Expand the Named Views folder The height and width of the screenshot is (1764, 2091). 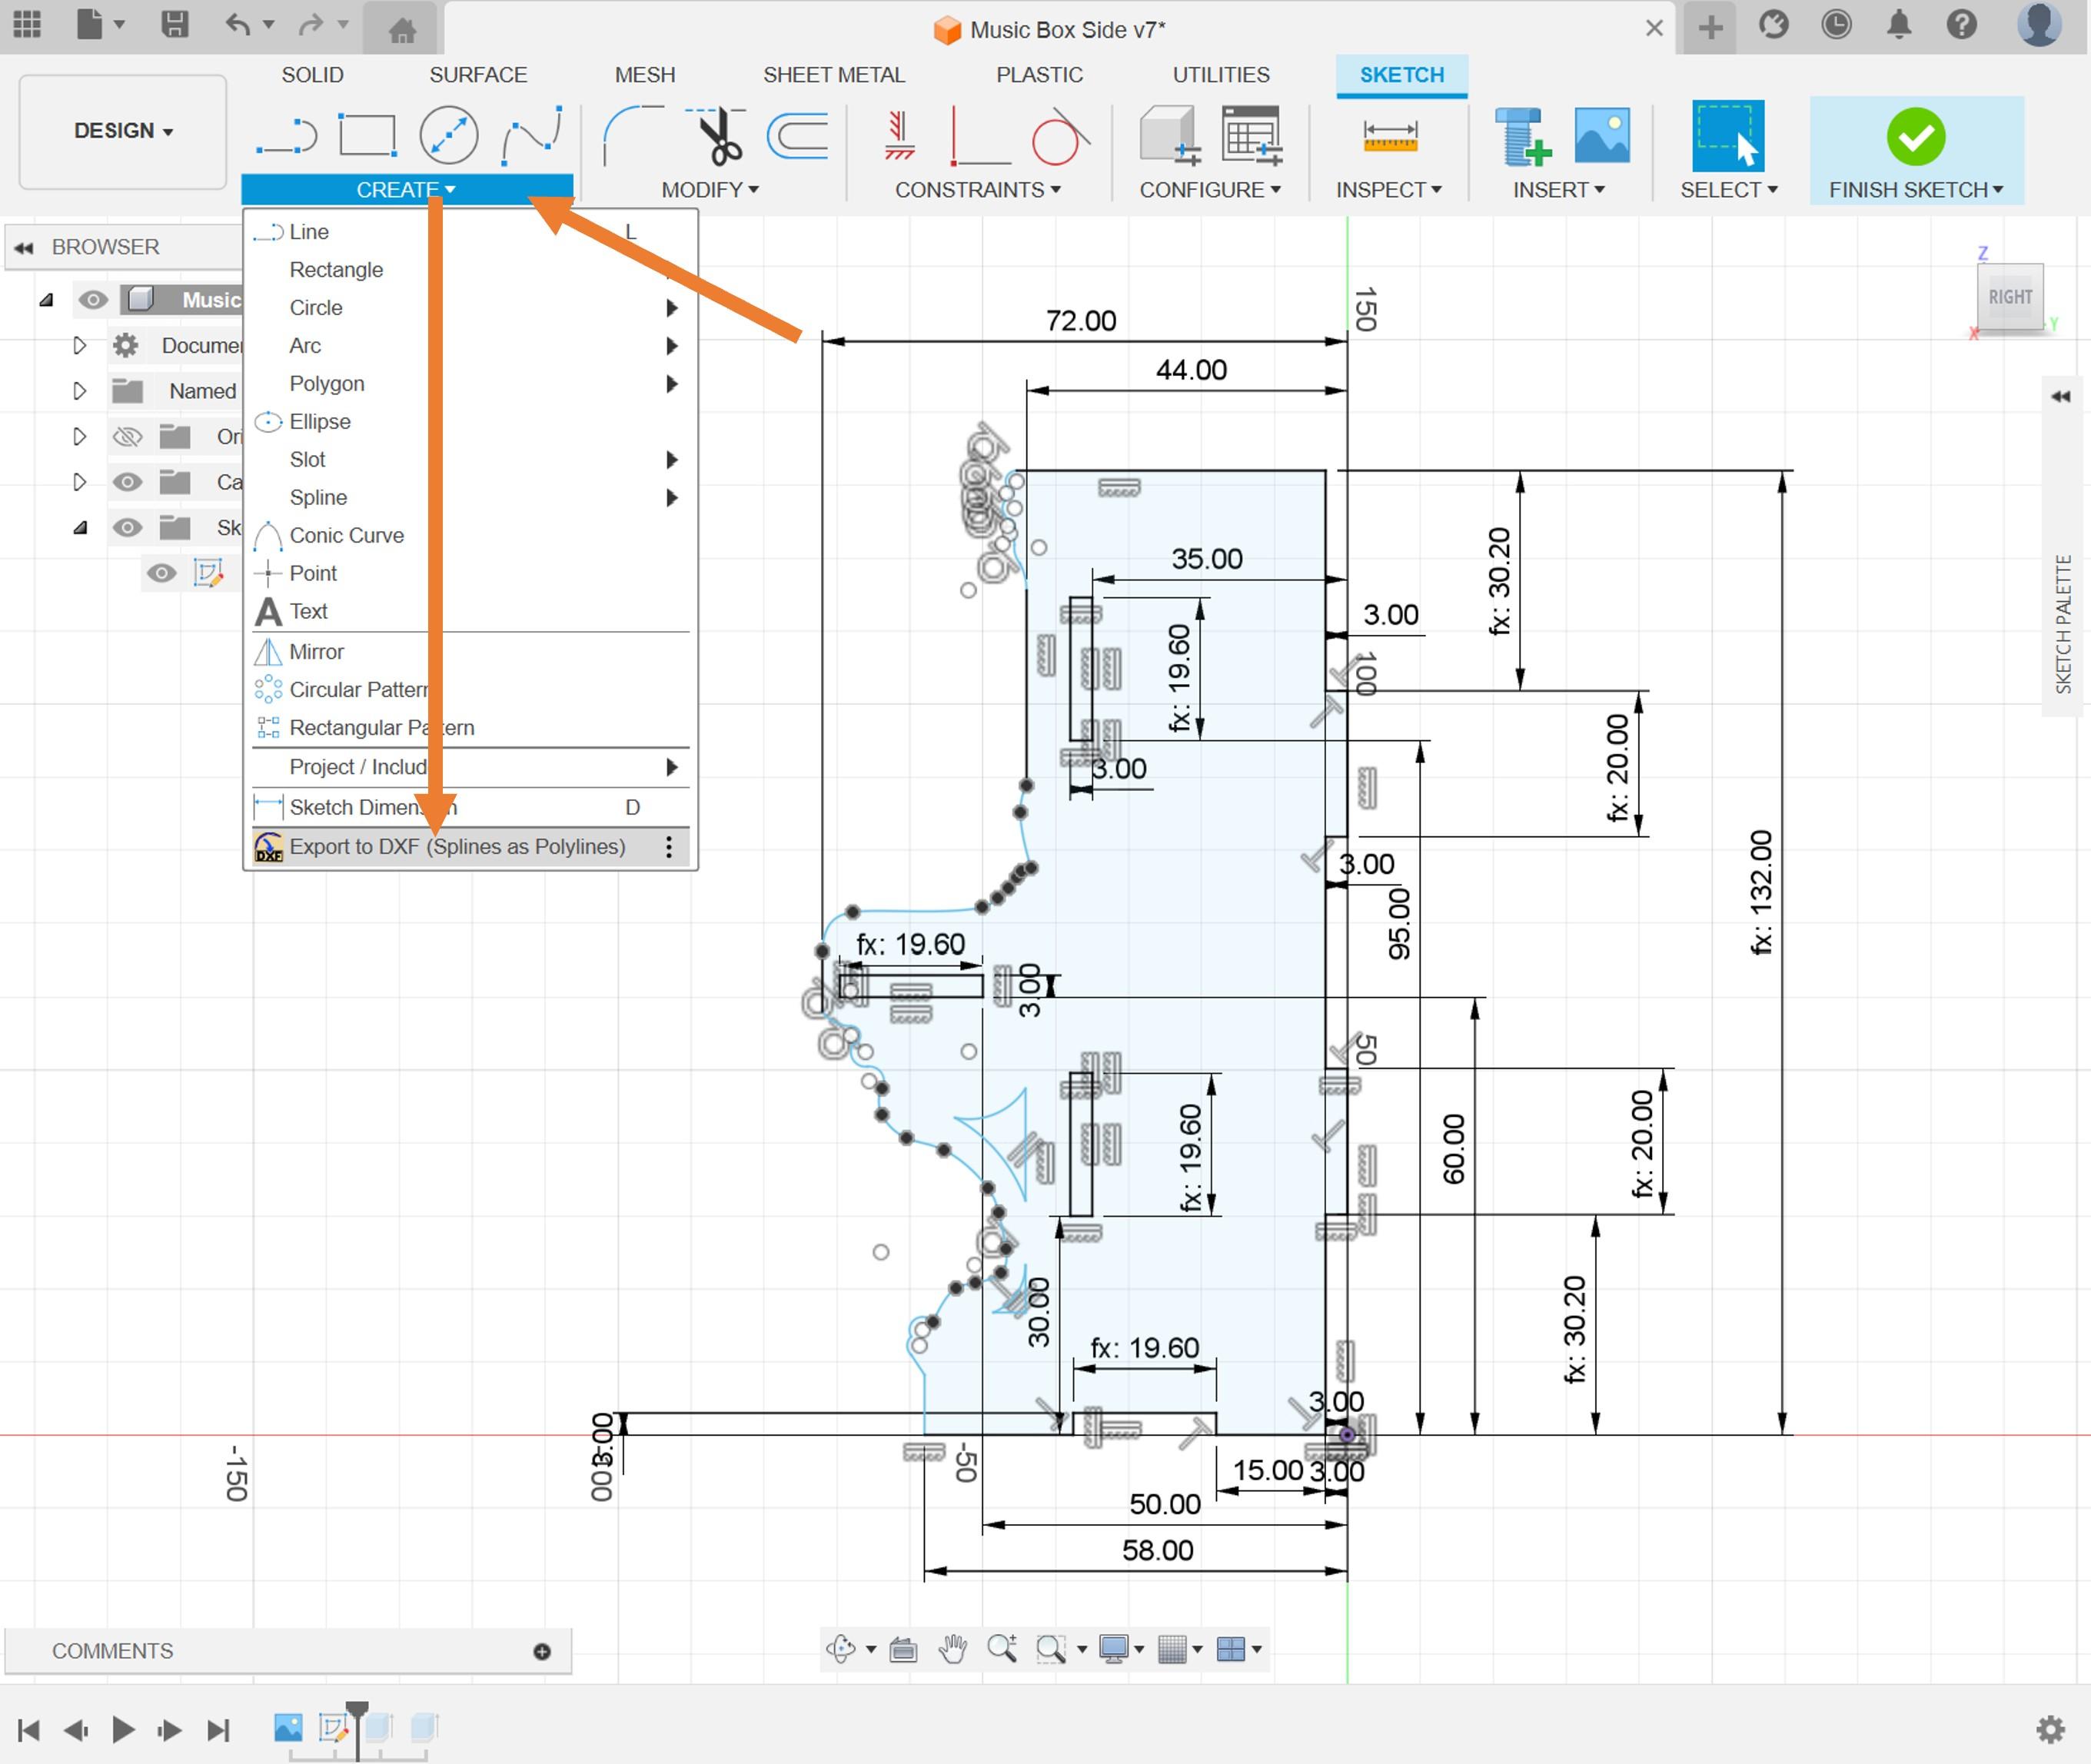(x=79, y=391)
